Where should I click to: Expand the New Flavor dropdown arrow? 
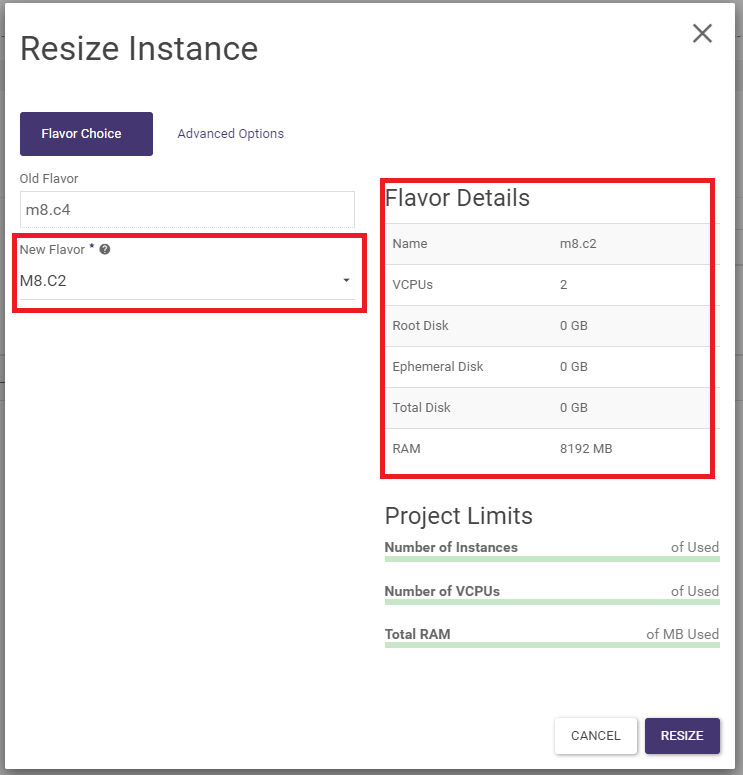coord(346,281)
